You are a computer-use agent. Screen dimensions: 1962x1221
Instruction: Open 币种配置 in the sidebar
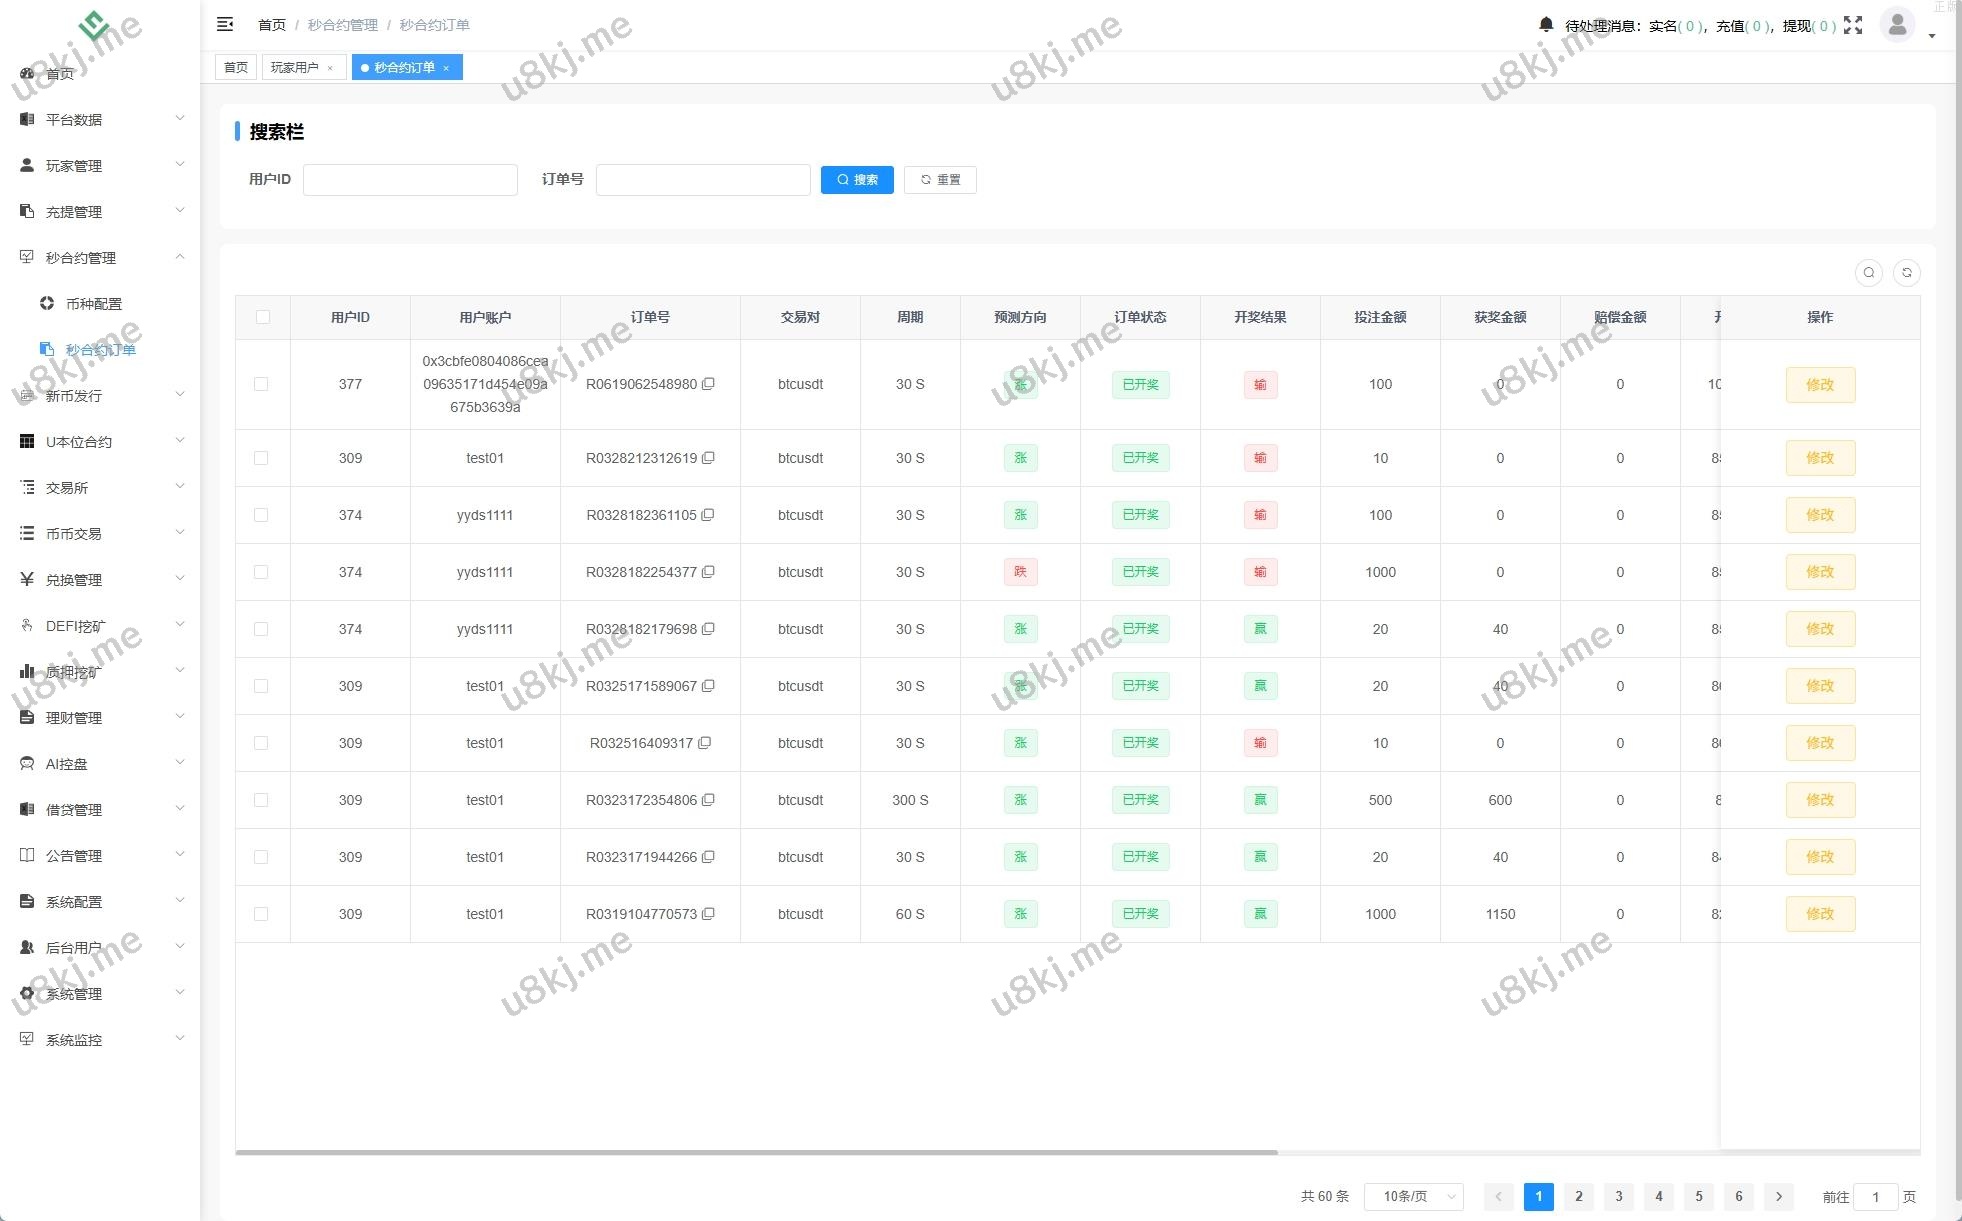click(x=93, y=304)
